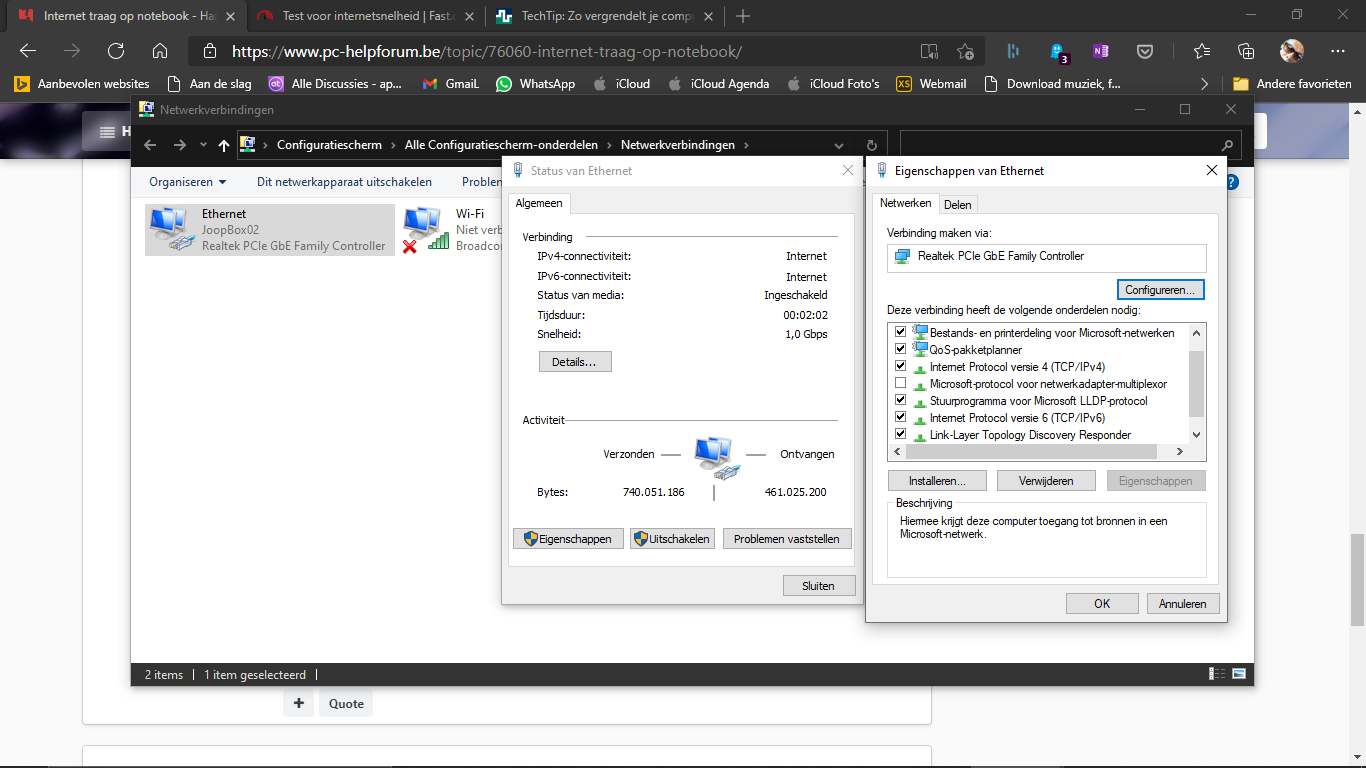1366x768 pixels.
Task: Open the WhatsApp bookmark icon
Action: coord(503,84)
